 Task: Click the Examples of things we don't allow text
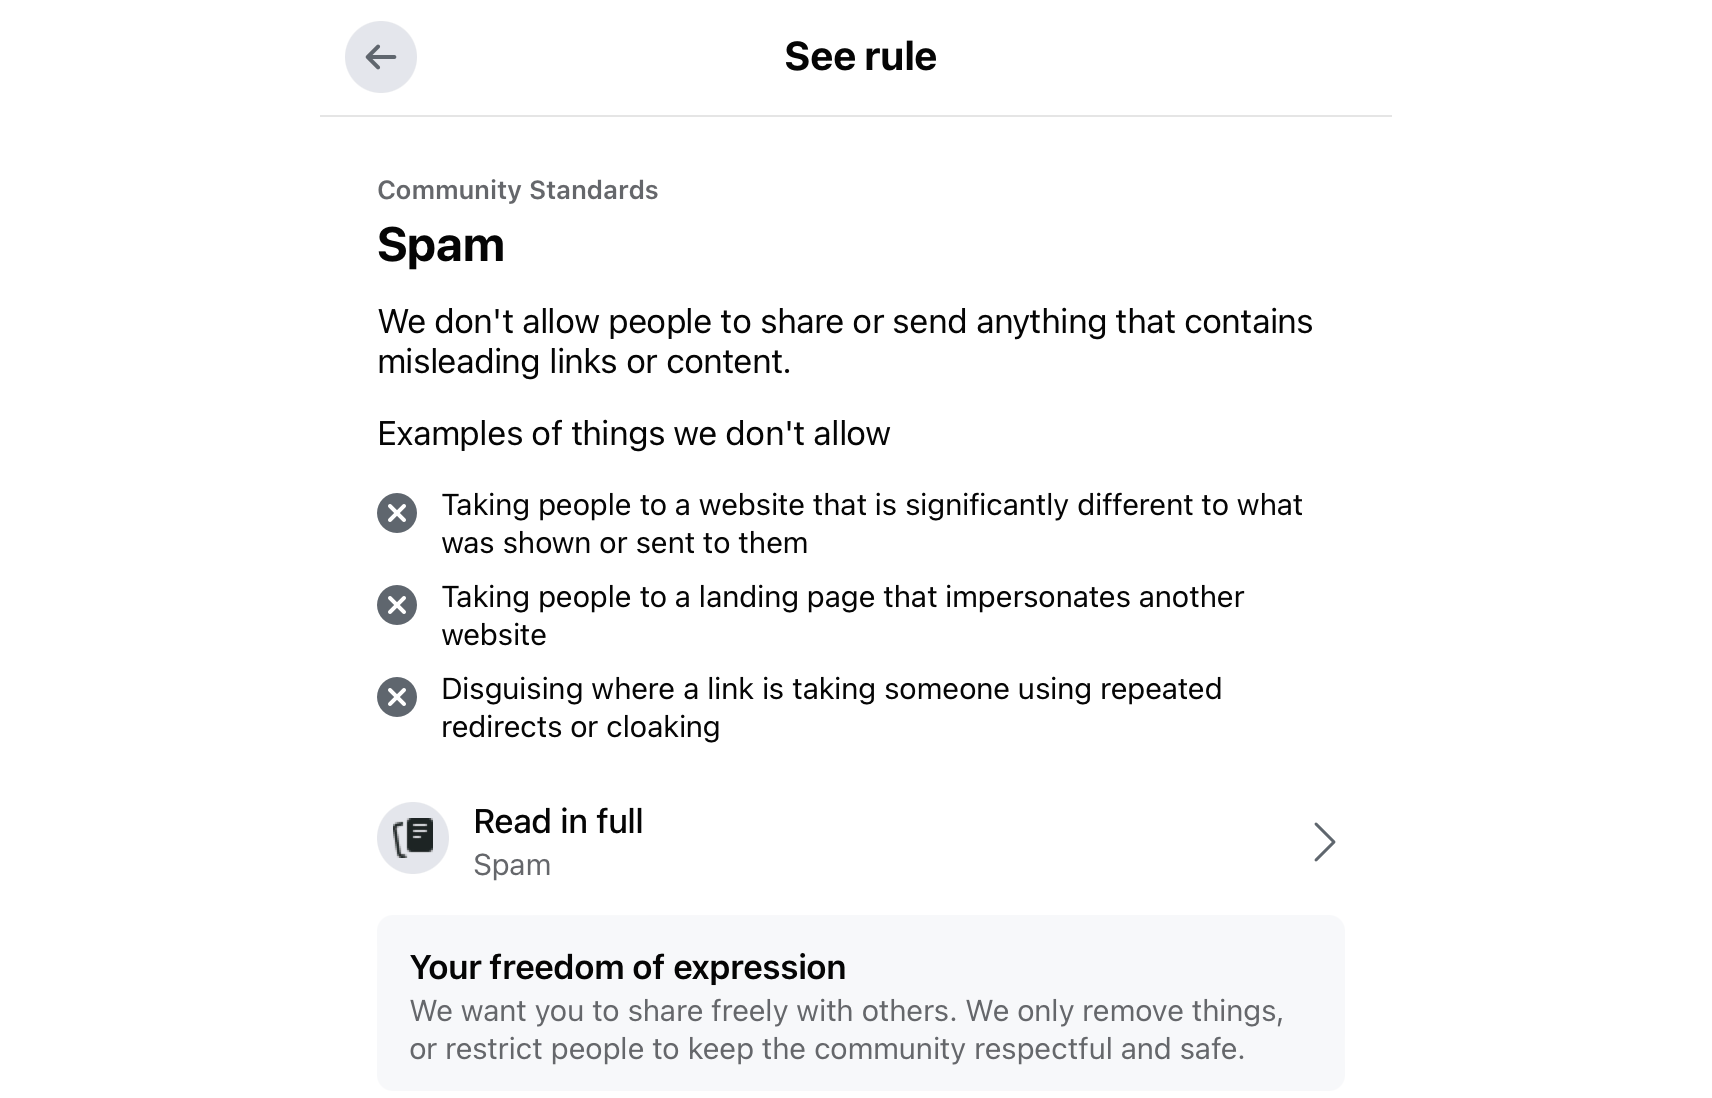click(633, 434)
